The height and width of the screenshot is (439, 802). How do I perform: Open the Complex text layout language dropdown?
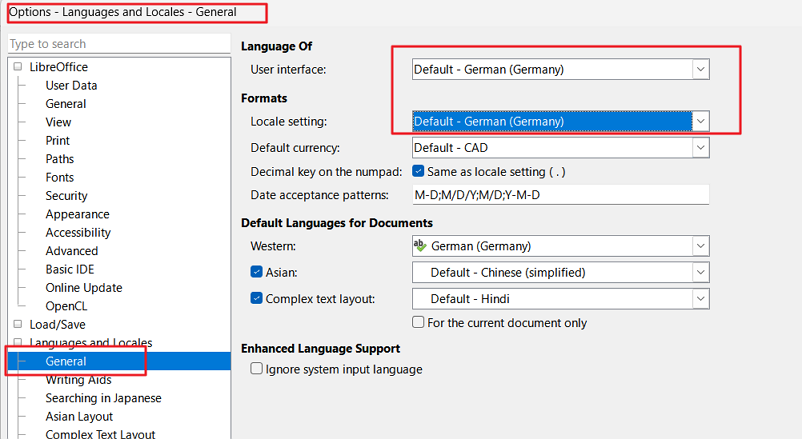701,299
